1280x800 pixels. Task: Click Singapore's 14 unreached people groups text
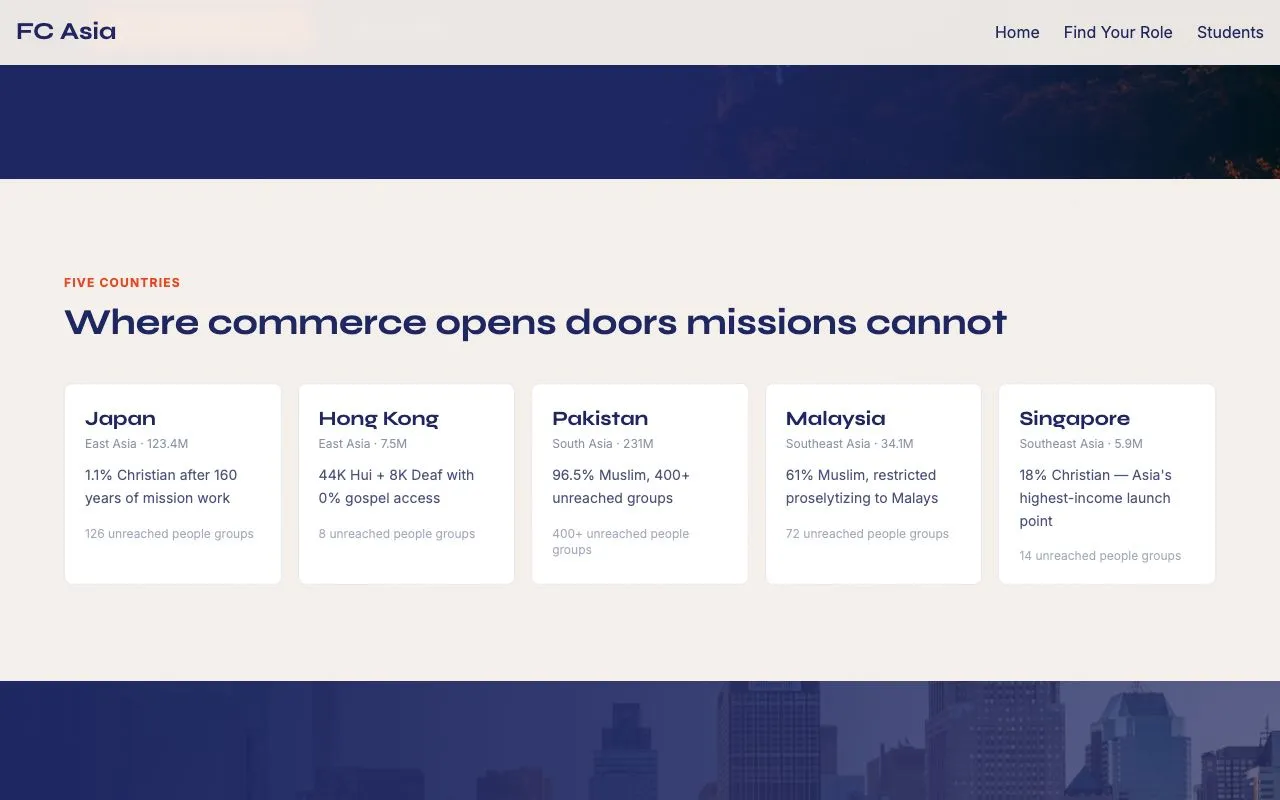point(1100,556)
